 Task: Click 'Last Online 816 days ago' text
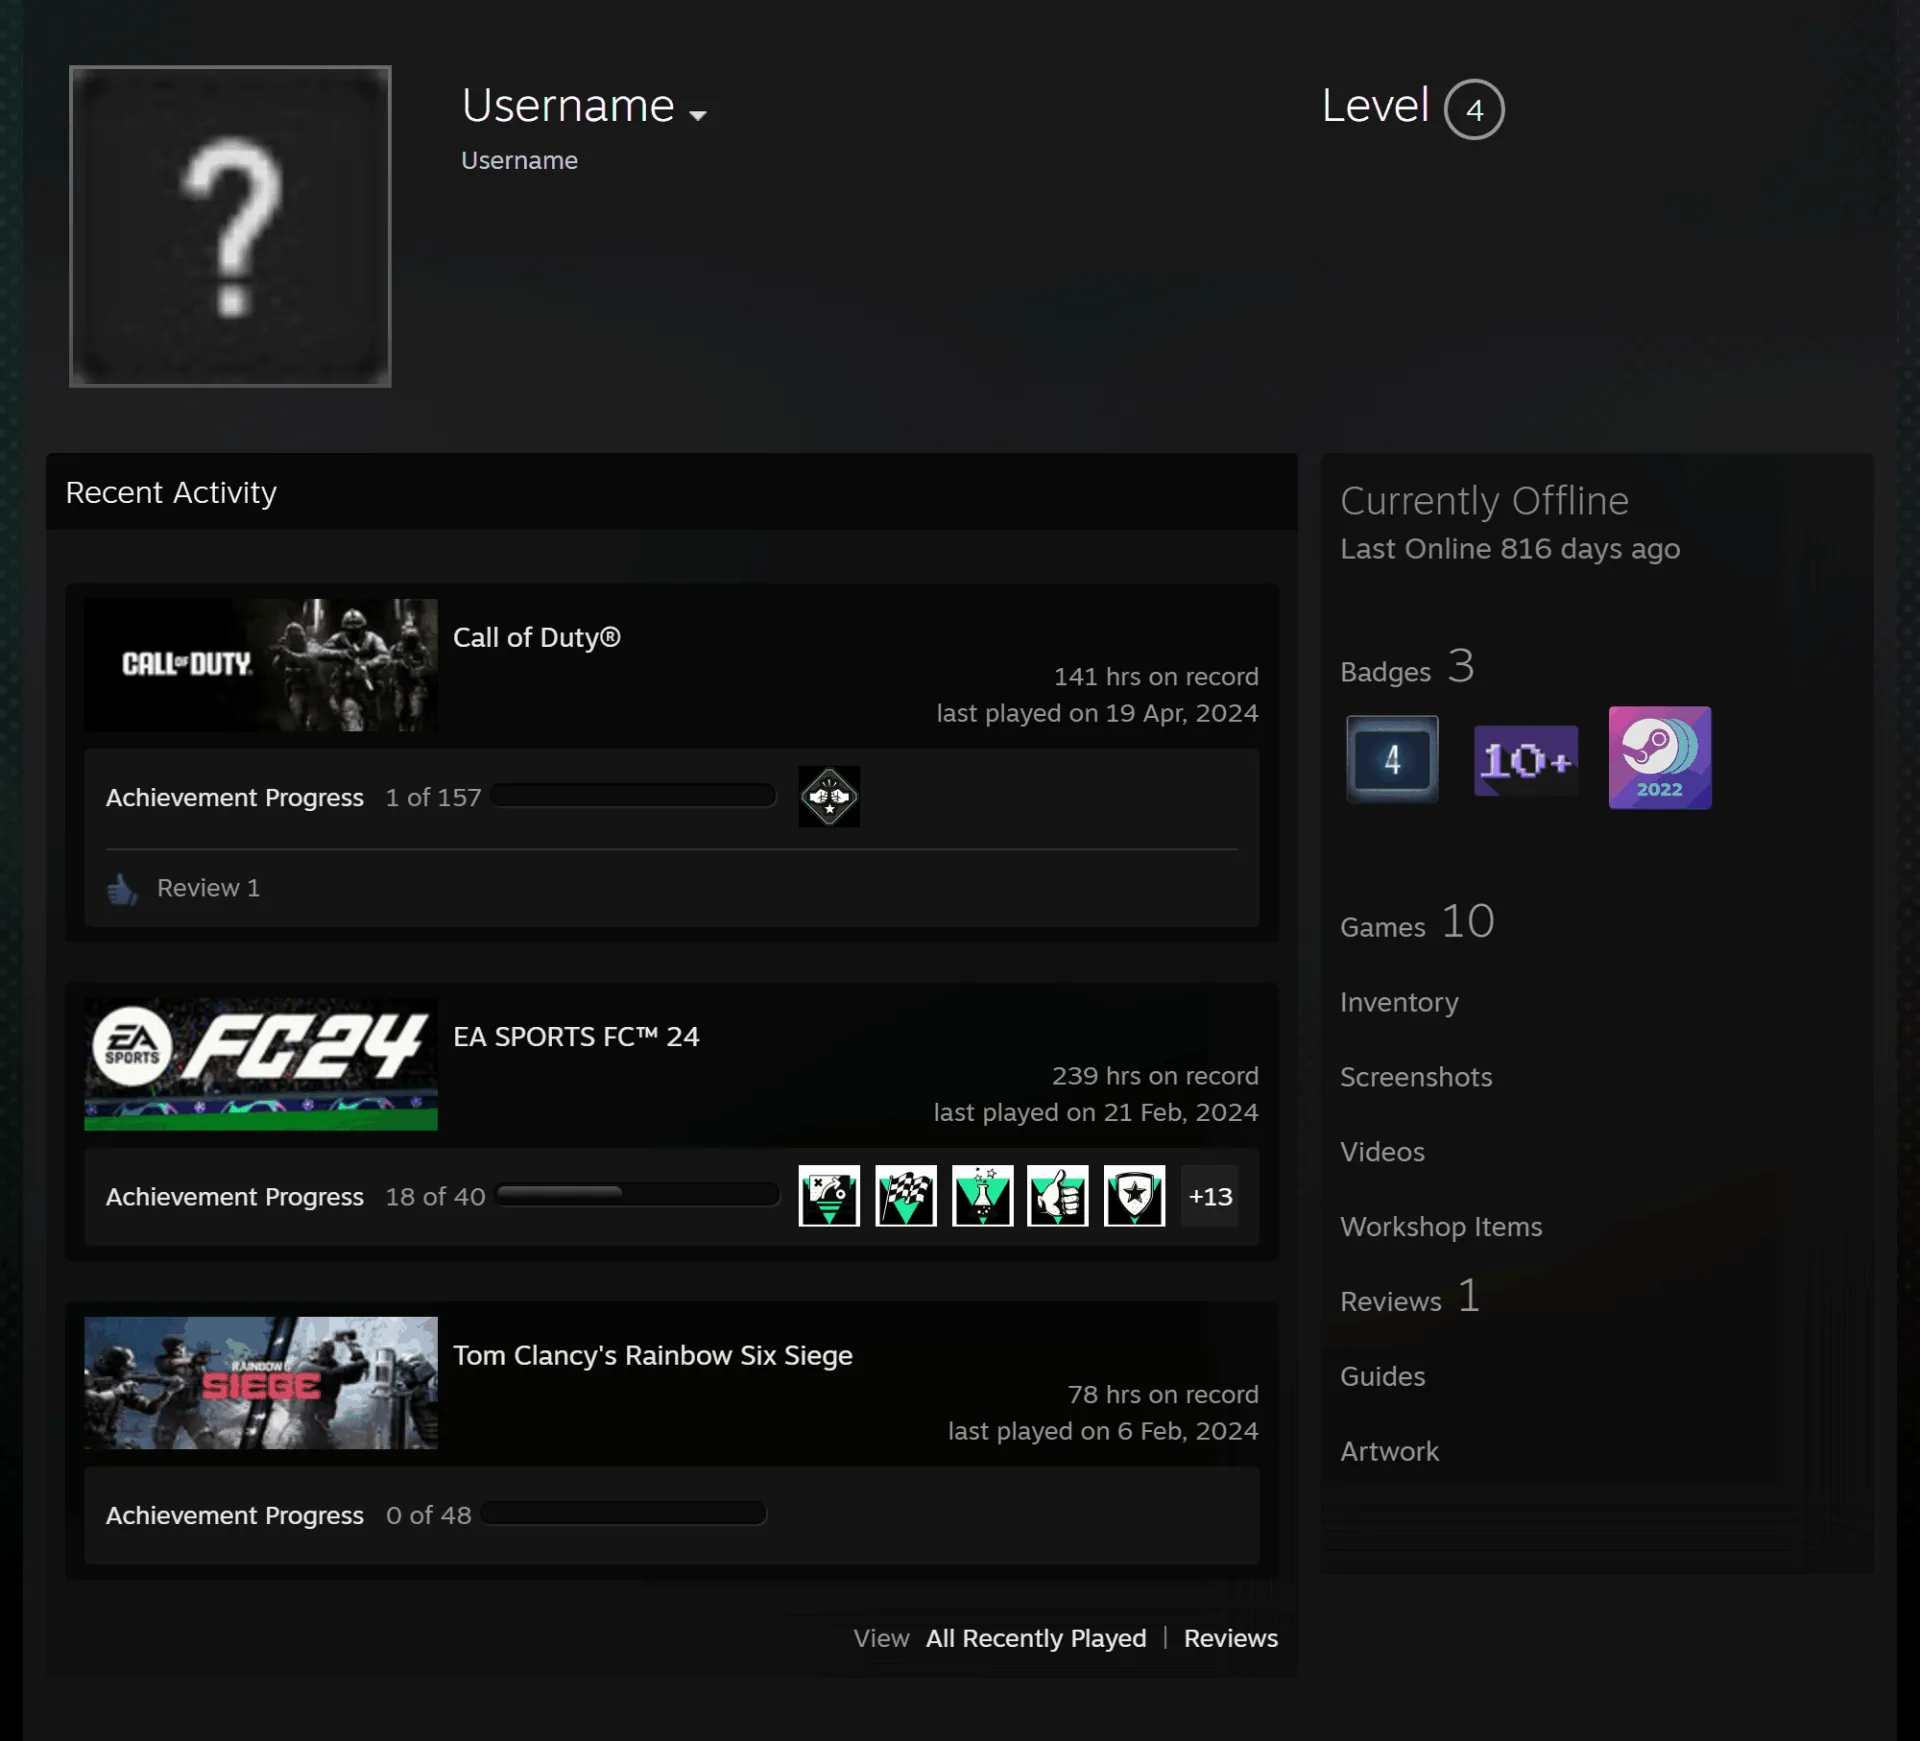1510,549
